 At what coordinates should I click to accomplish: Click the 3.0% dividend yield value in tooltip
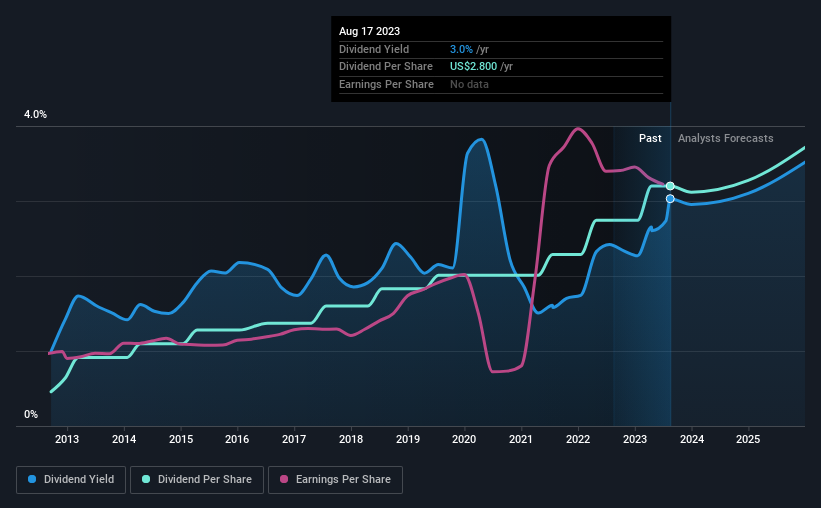(x=461, y=49)
